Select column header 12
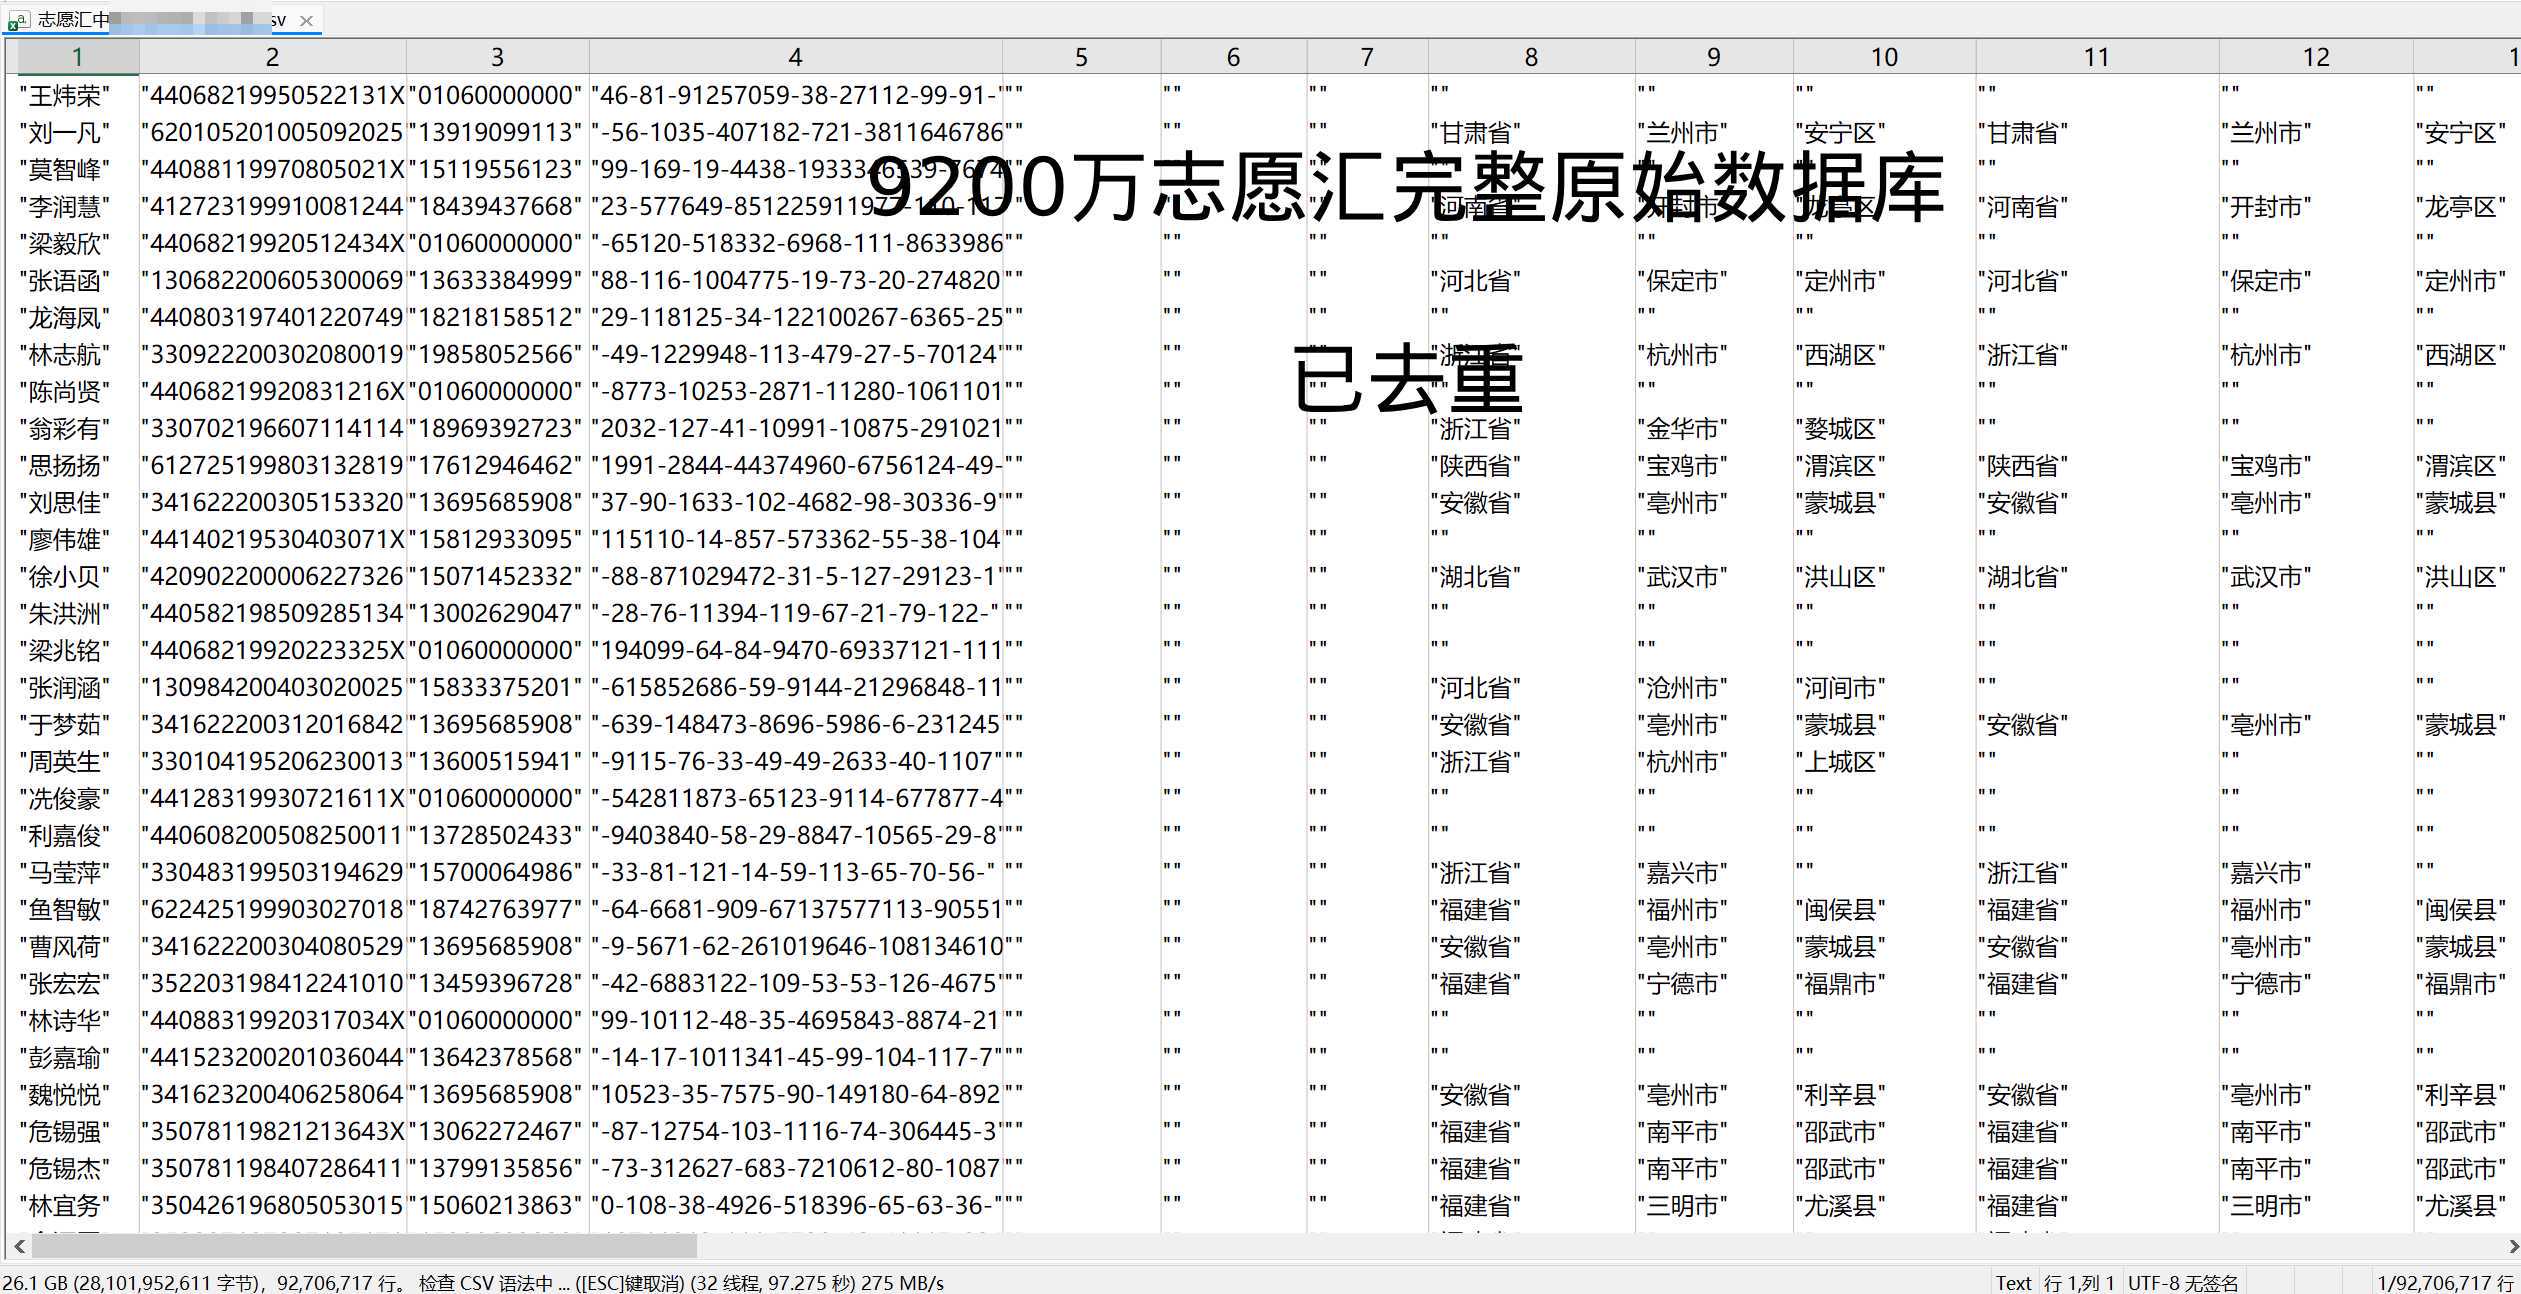 (x=2316, y=57)
